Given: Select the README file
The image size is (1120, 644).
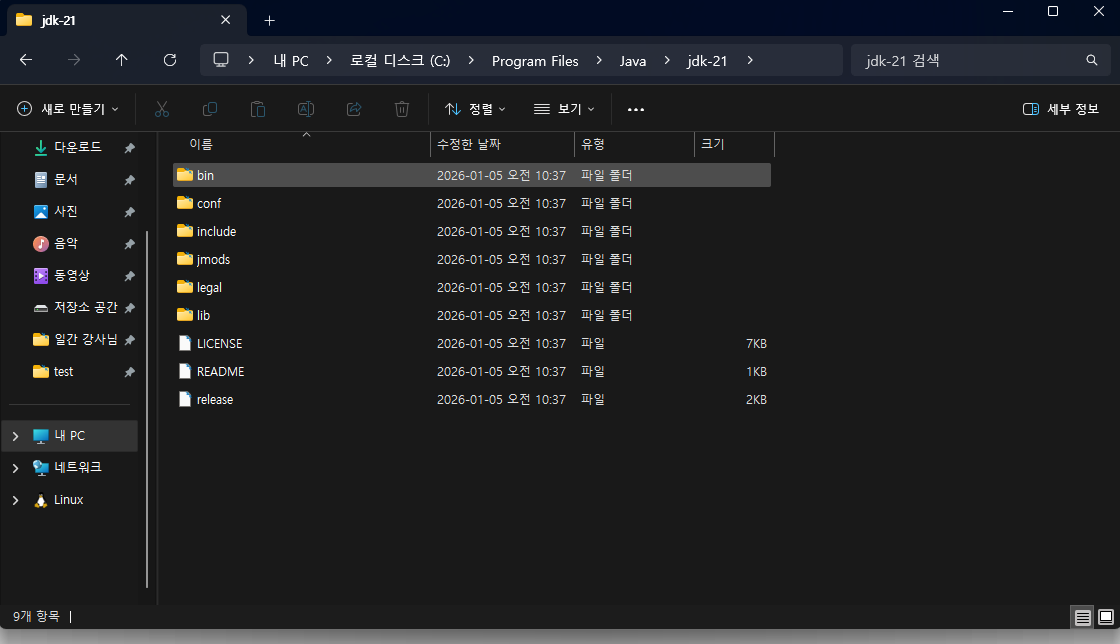Looking at the screenshot, I should pyautogui.click(x=471, y=371).
